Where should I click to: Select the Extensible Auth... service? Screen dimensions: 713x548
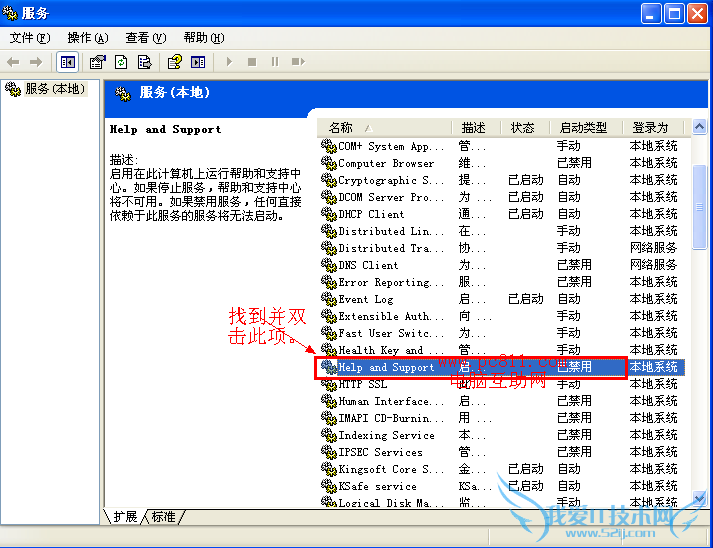tap(391, 316)
